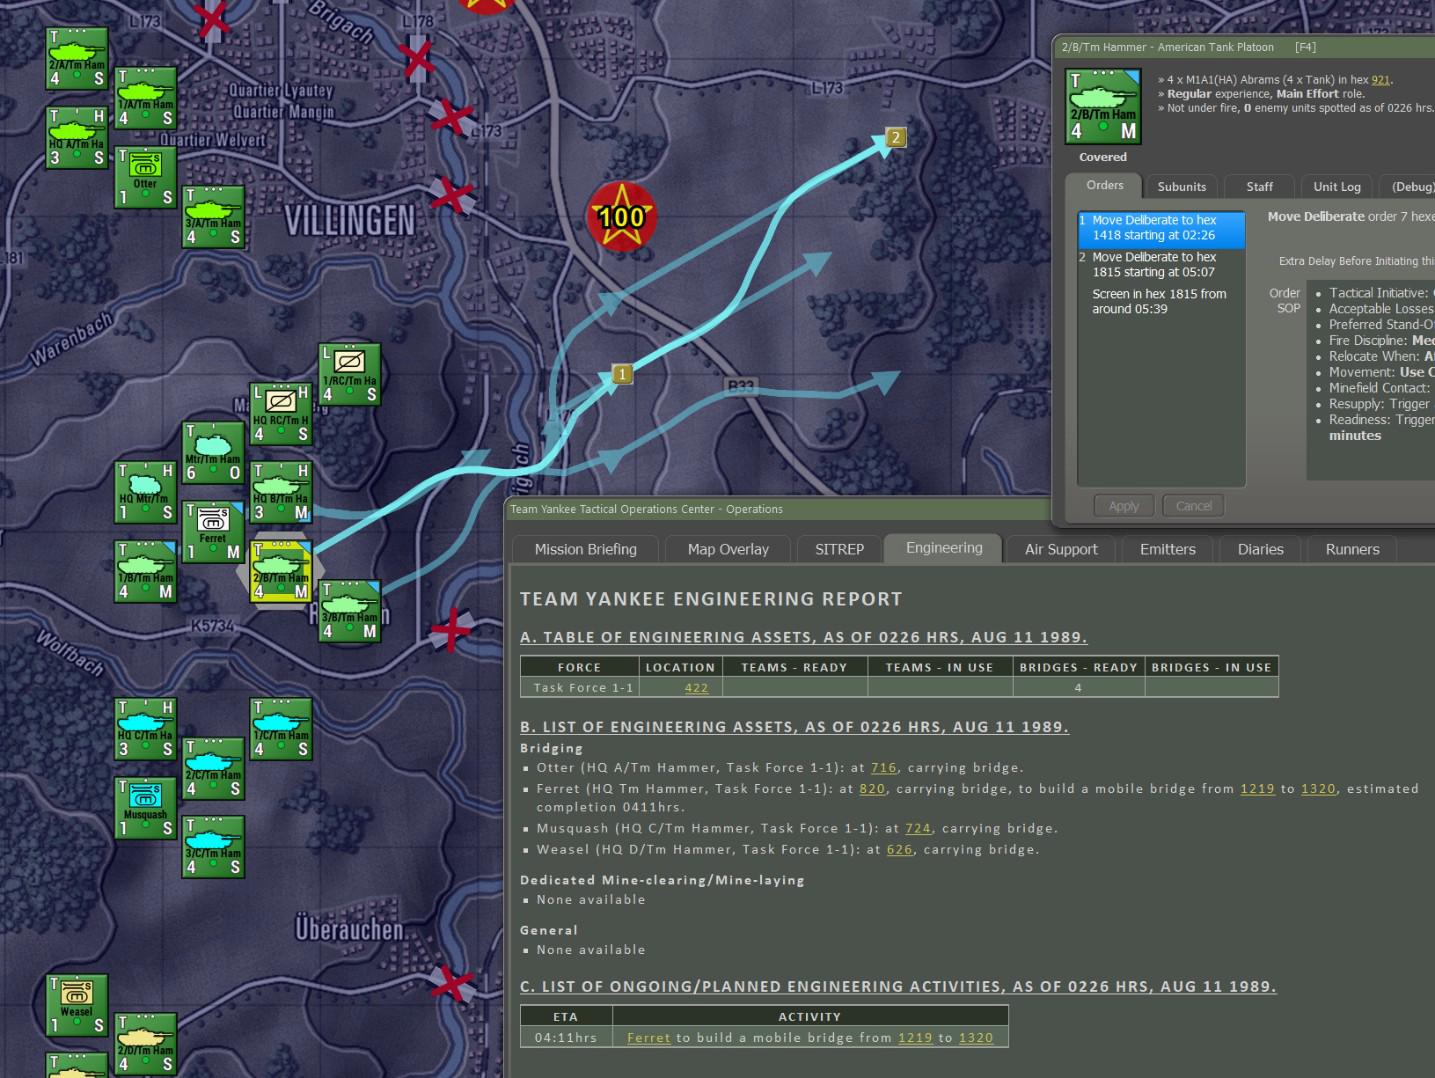Open the Weasel hex 626 link
Screen dimensions: 1435x1078
tap(900, 849)
